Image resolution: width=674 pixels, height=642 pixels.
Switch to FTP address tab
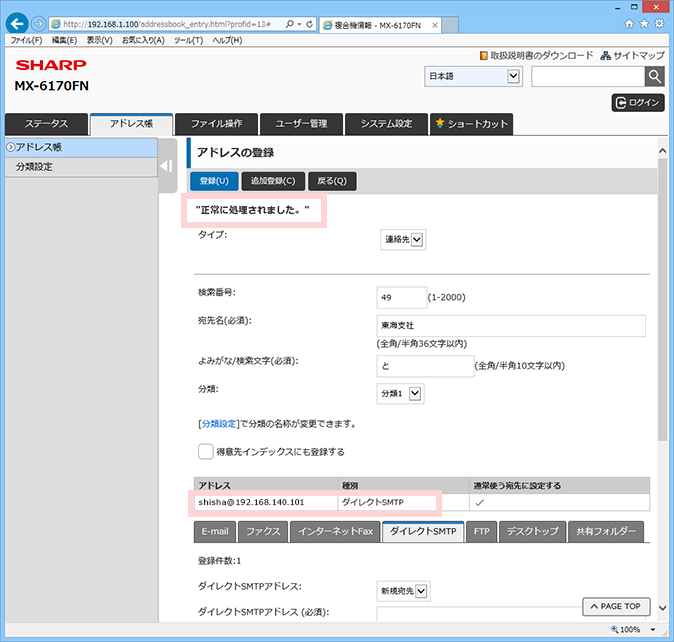coord(481,532)
